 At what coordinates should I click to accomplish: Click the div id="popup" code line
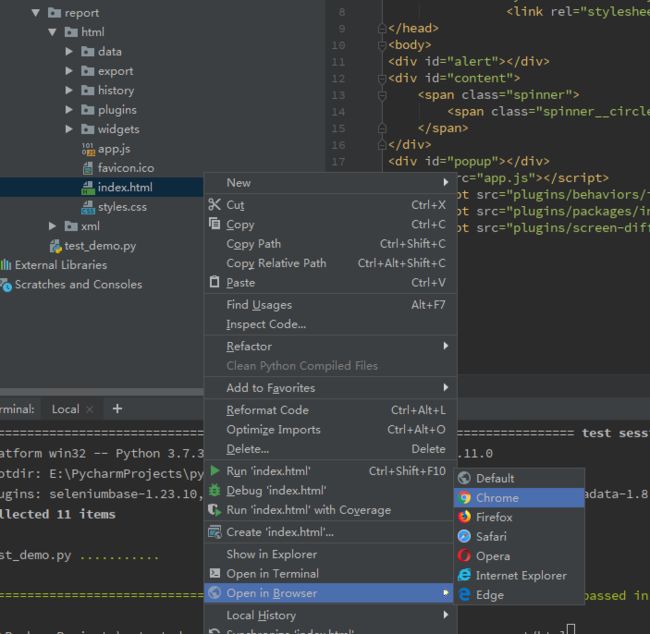pos(469,161)
